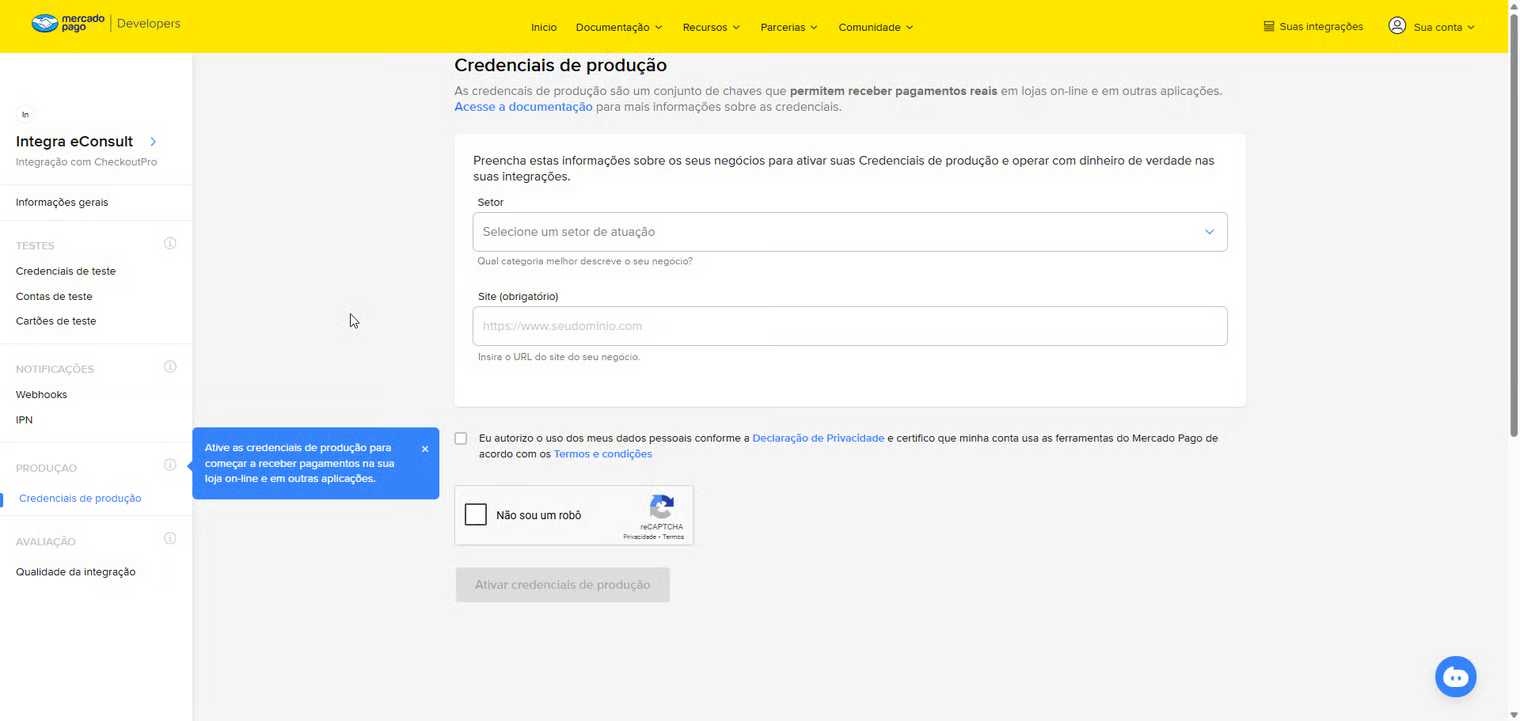The image size is (1520, 721).
Task: Click the info icon next to NOTIFICAÇÕES
Action: click(170, 366)
